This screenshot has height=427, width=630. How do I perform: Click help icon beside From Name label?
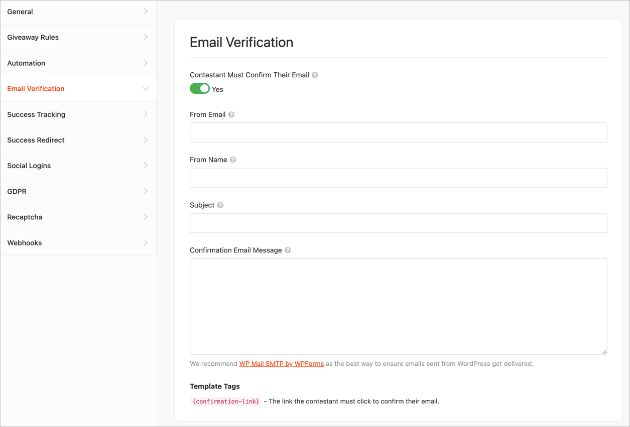pyautogui.click(x=233, y=159)
